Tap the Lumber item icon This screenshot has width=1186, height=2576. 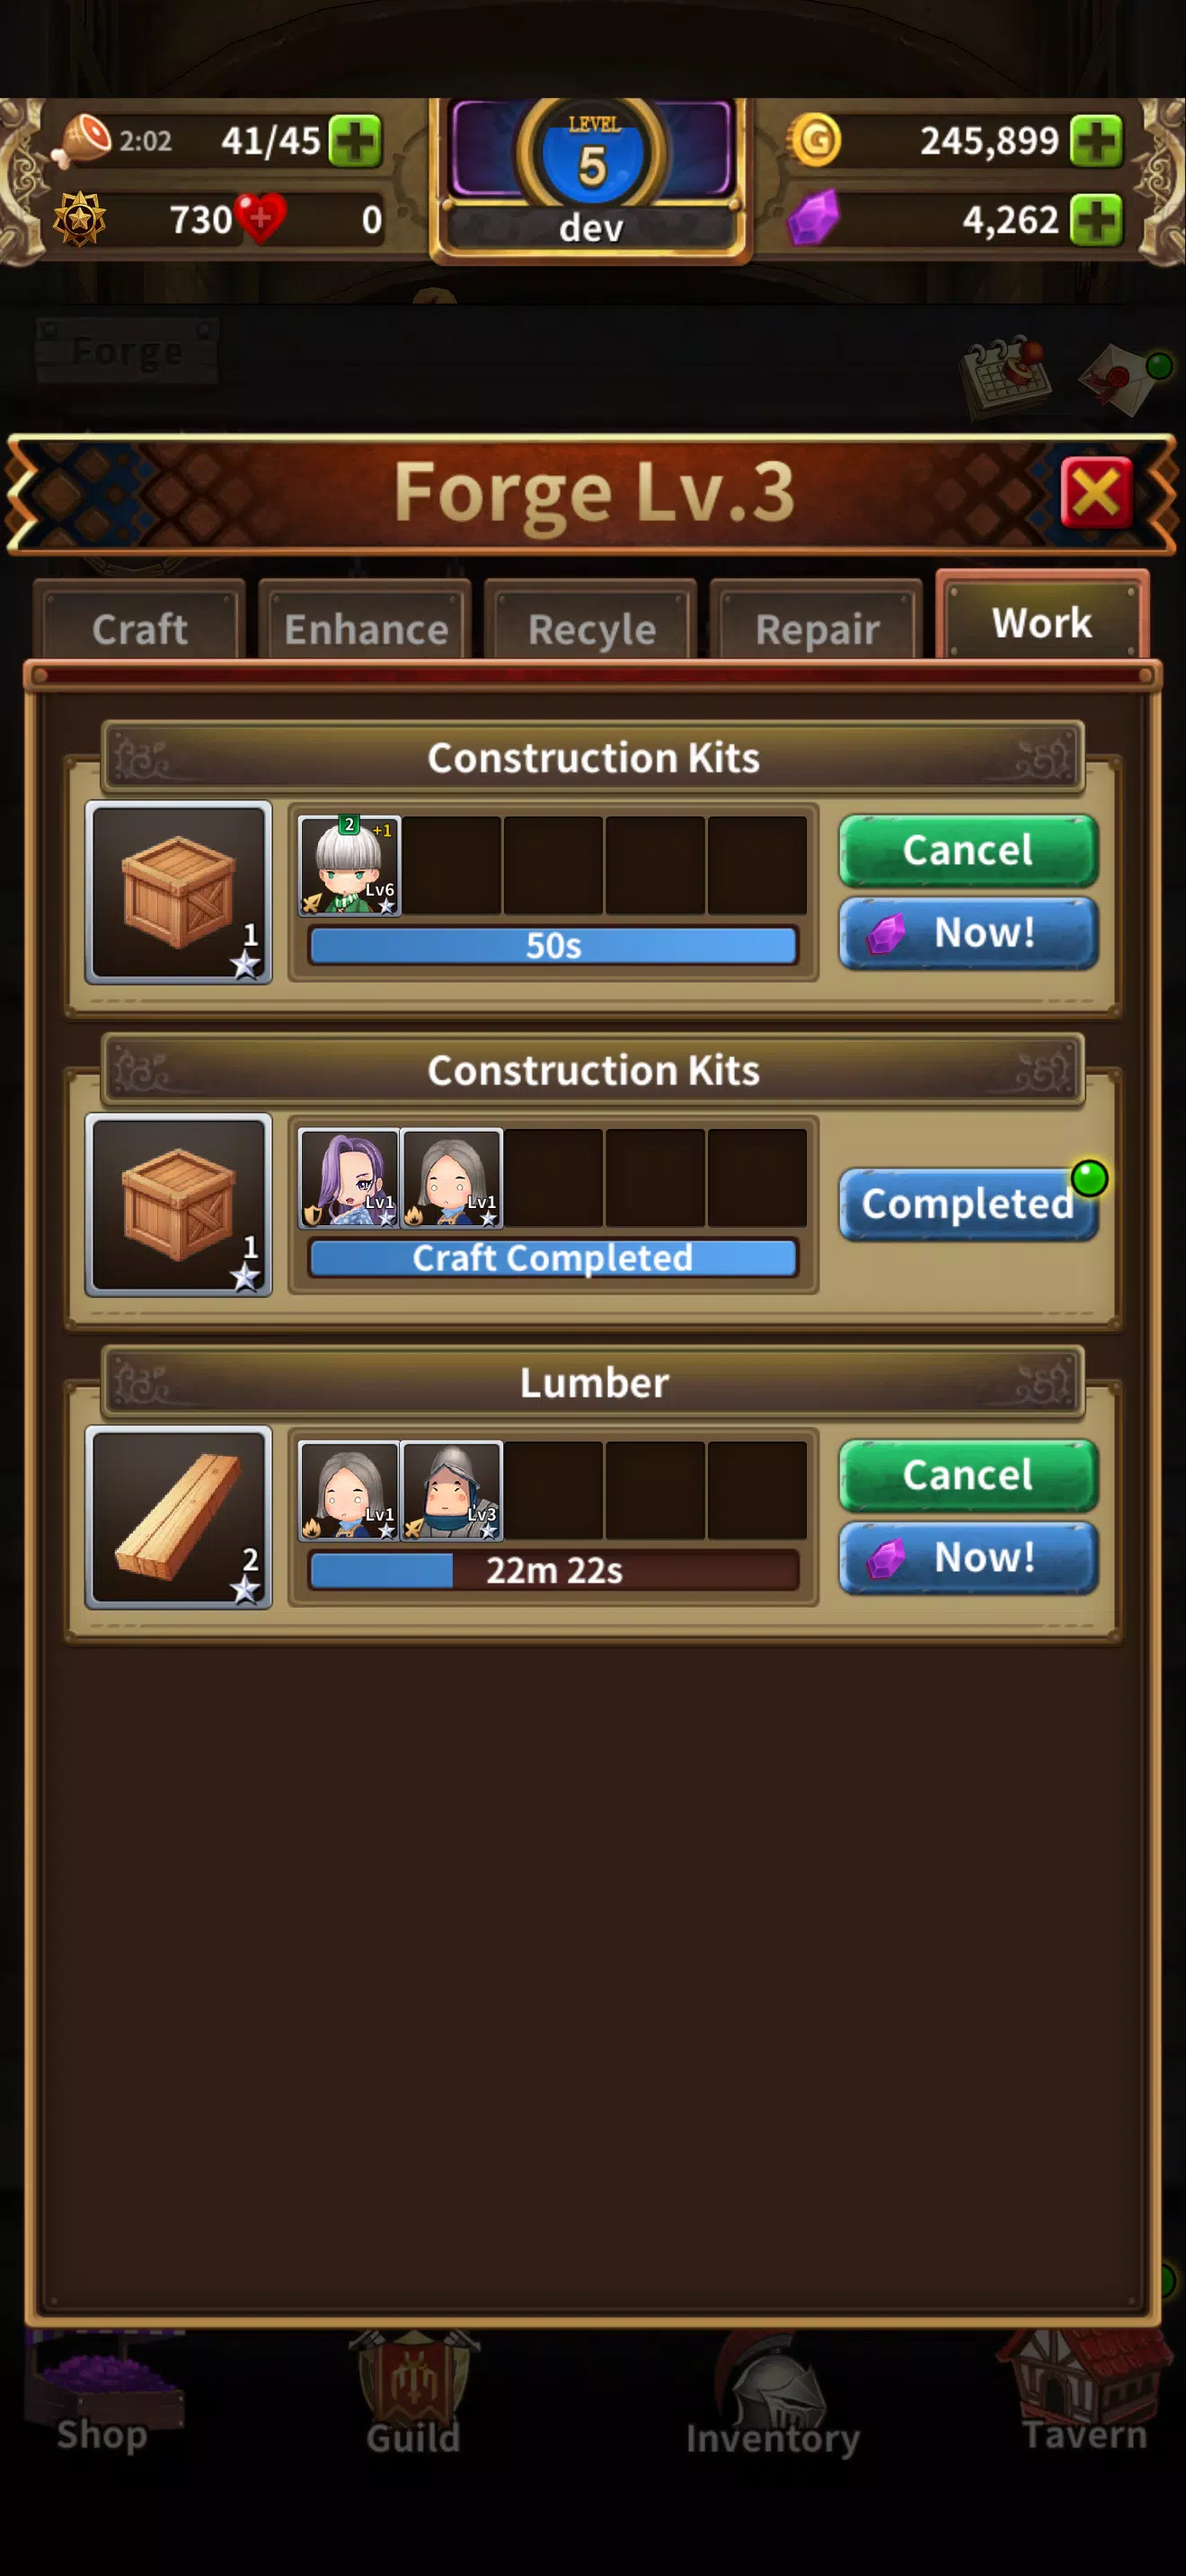179,1516
